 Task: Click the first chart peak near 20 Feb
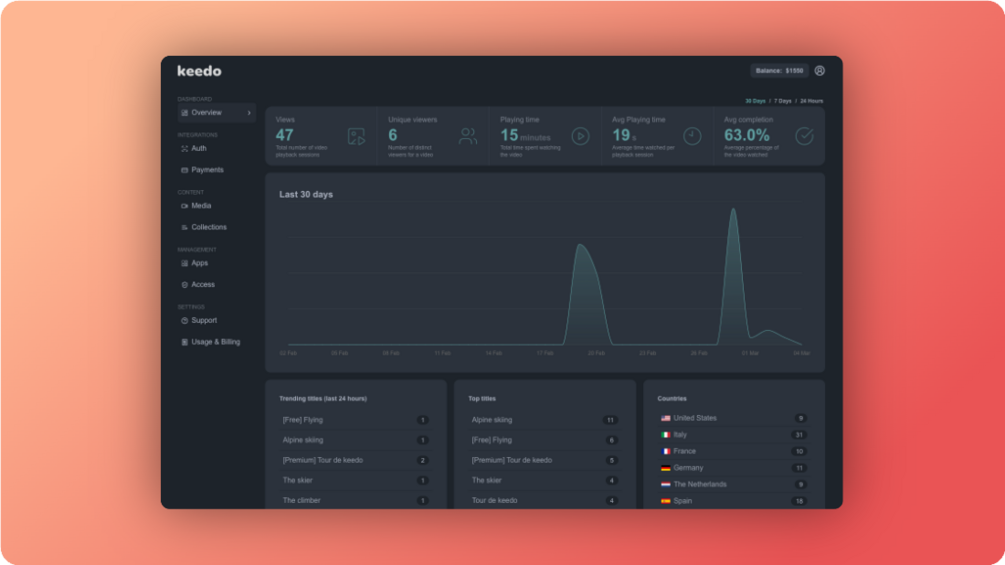tap(580, 245)
